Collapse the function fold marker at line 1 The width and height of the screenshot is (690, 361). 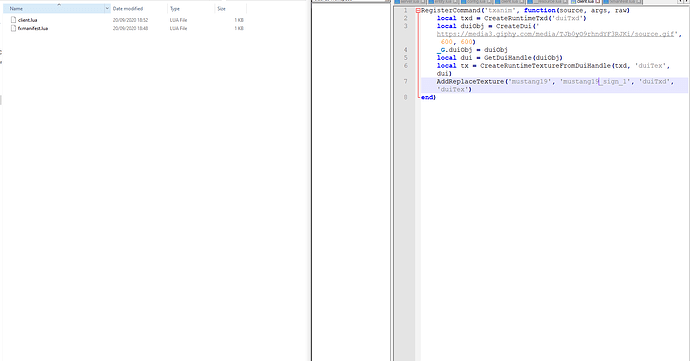pos(418,11)
